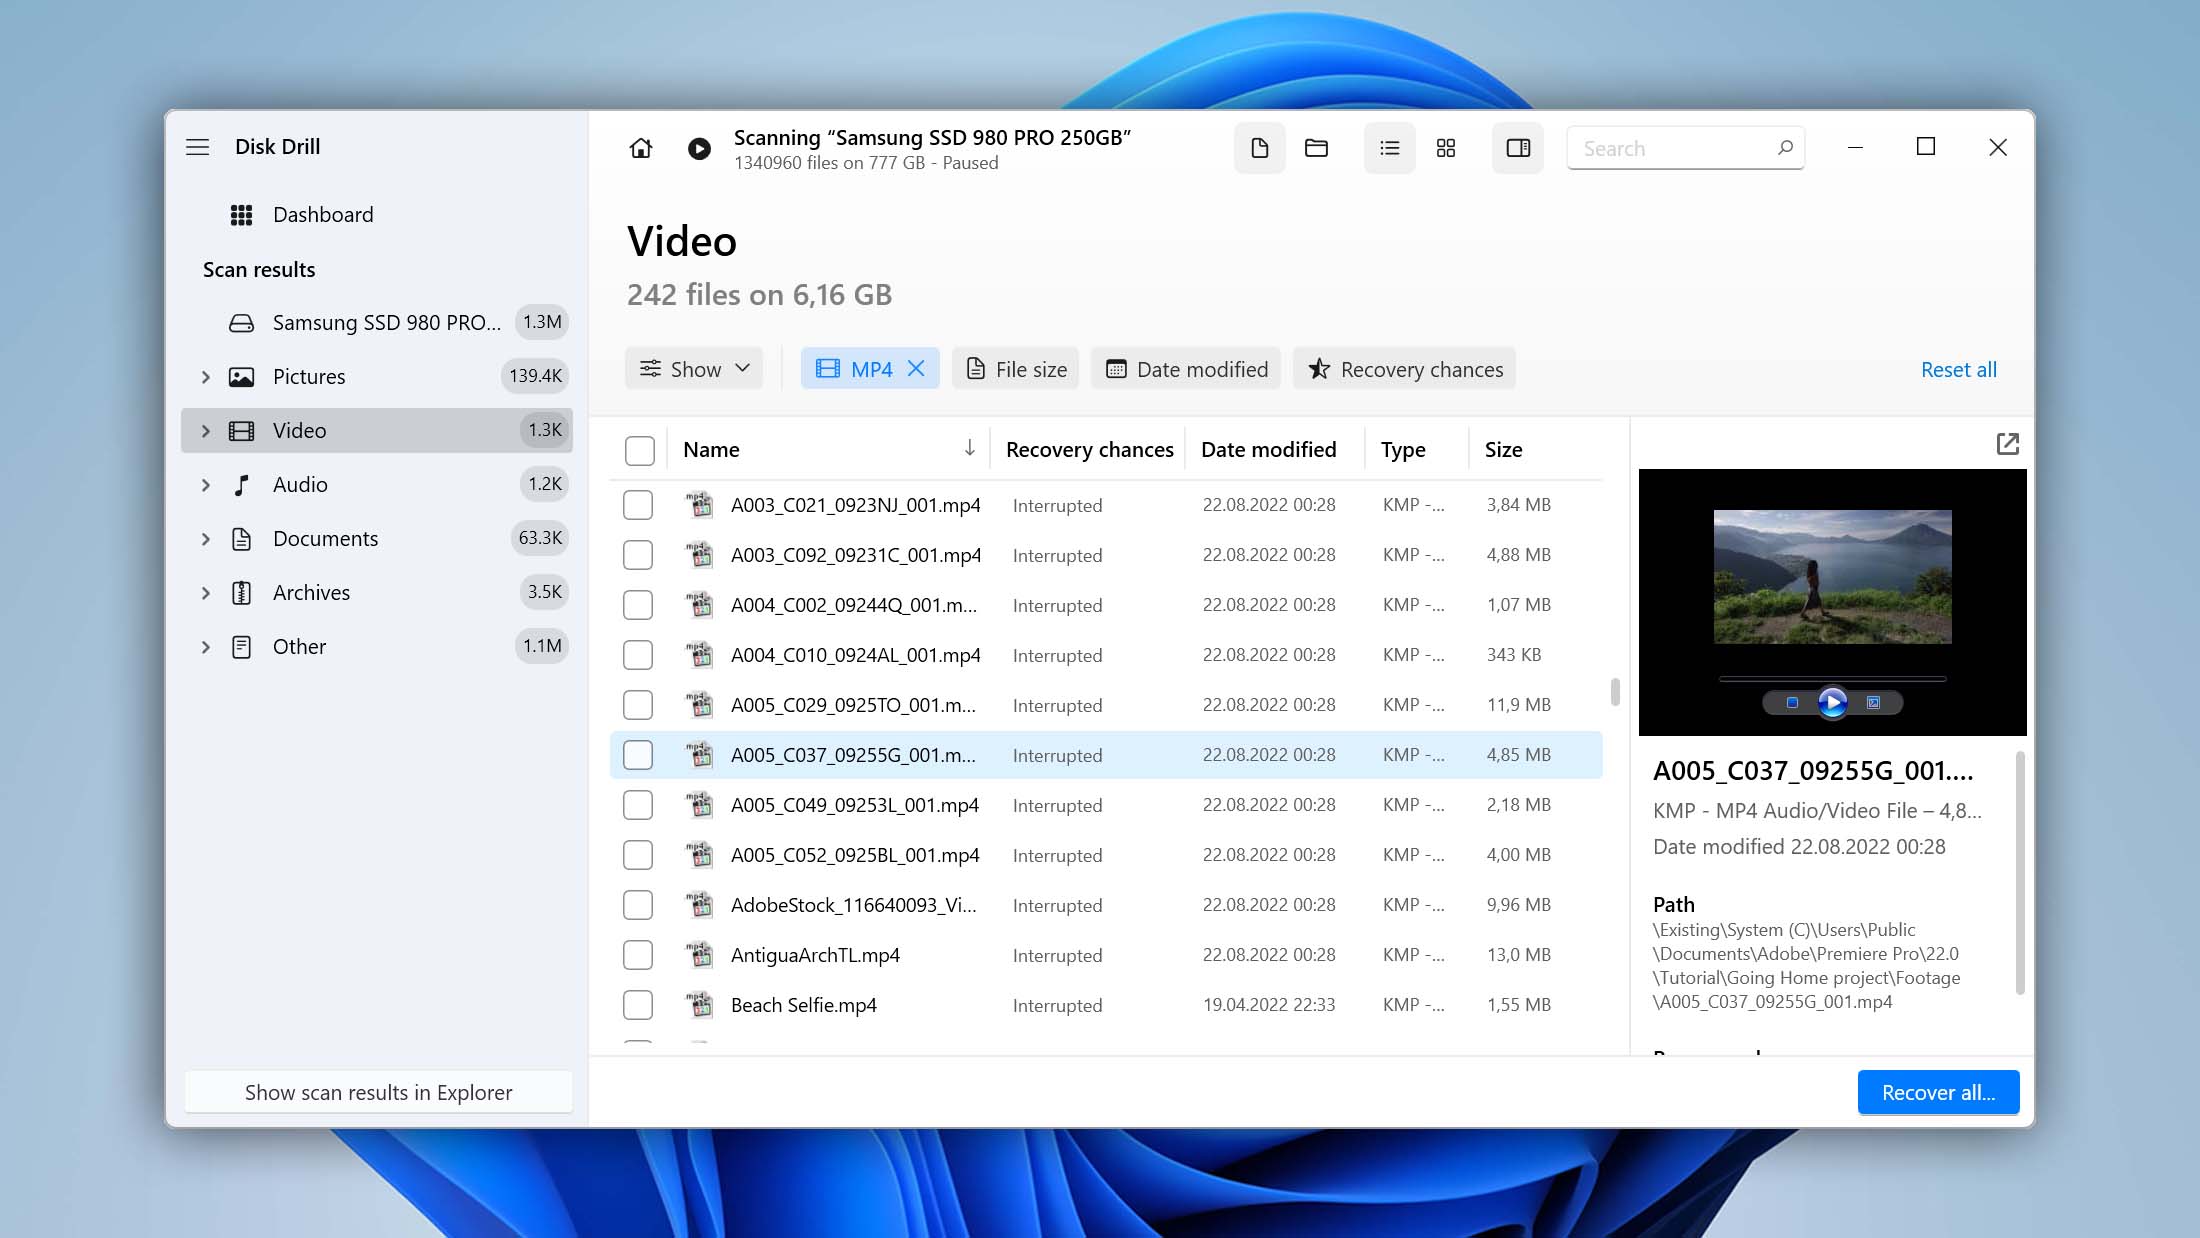Select A005_C052_0925BL_001.mp4 row
Viewport: 2200px width, 1238px height.
1106,855
